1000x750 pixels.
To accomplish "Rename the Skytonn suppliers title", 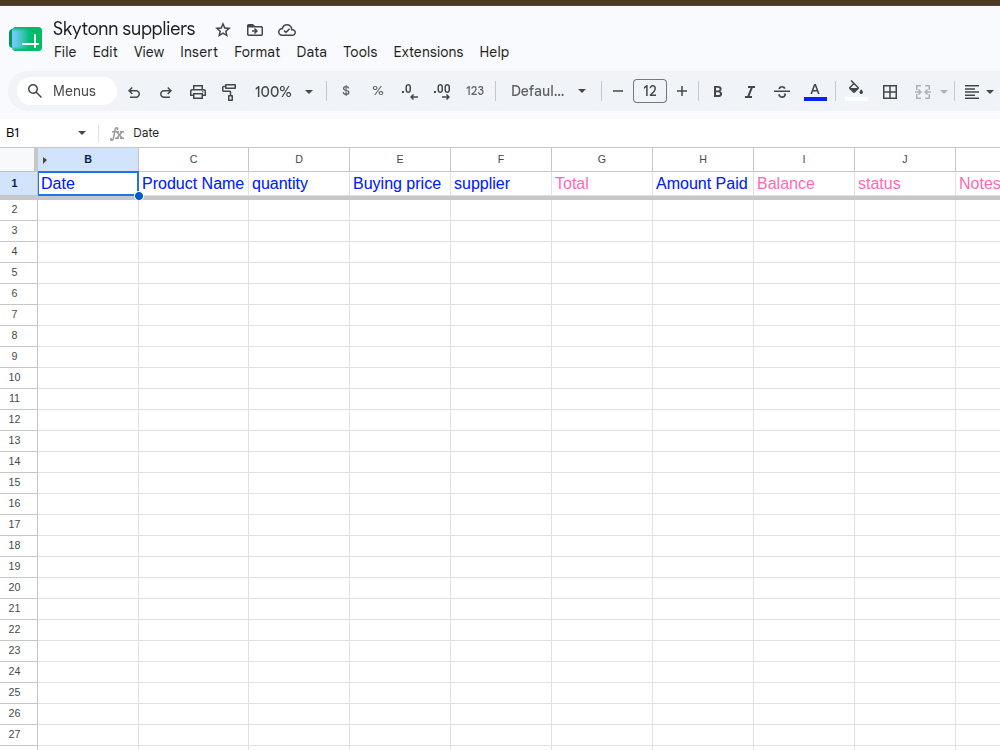I will 124,29.
